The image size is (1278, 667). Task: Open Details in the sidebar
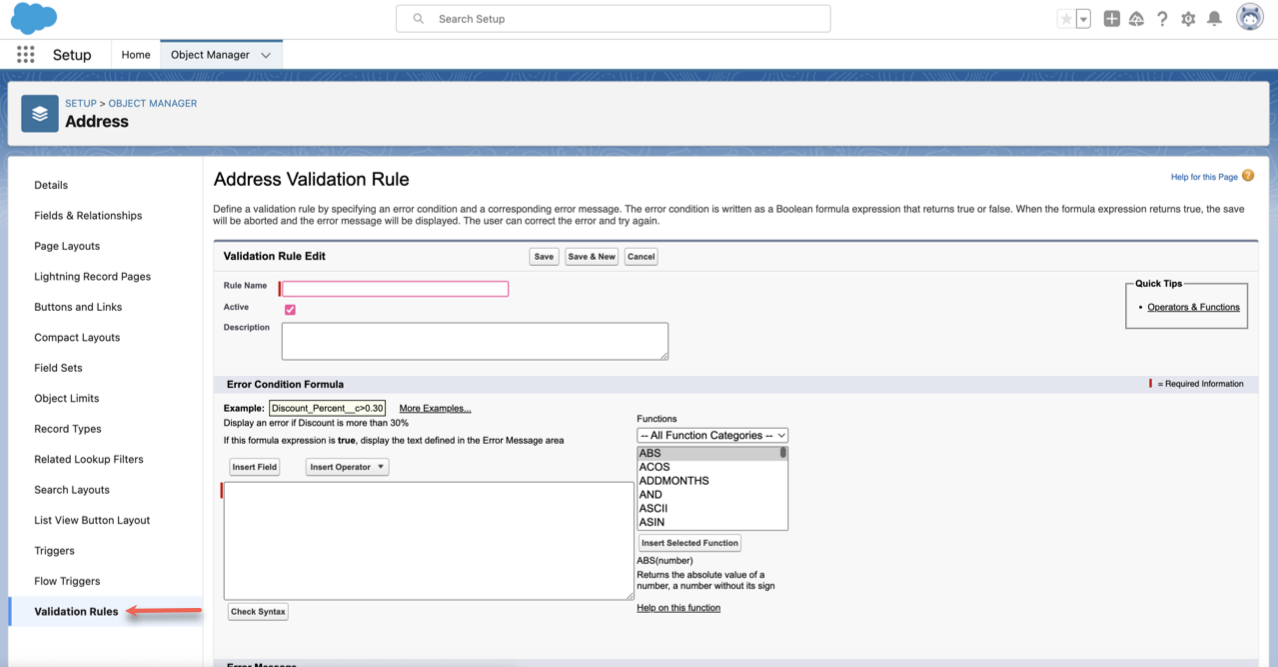point(51,185)
